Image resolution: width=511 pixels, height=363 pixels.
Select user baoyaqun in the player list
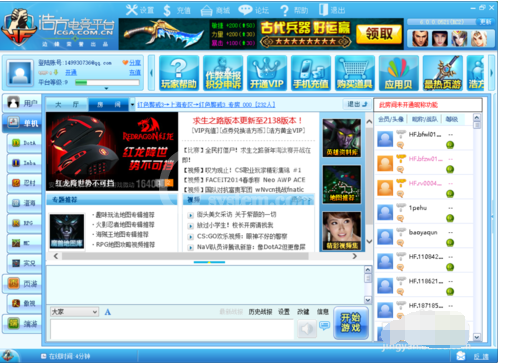pyautogui.click(x=423, y=236)
